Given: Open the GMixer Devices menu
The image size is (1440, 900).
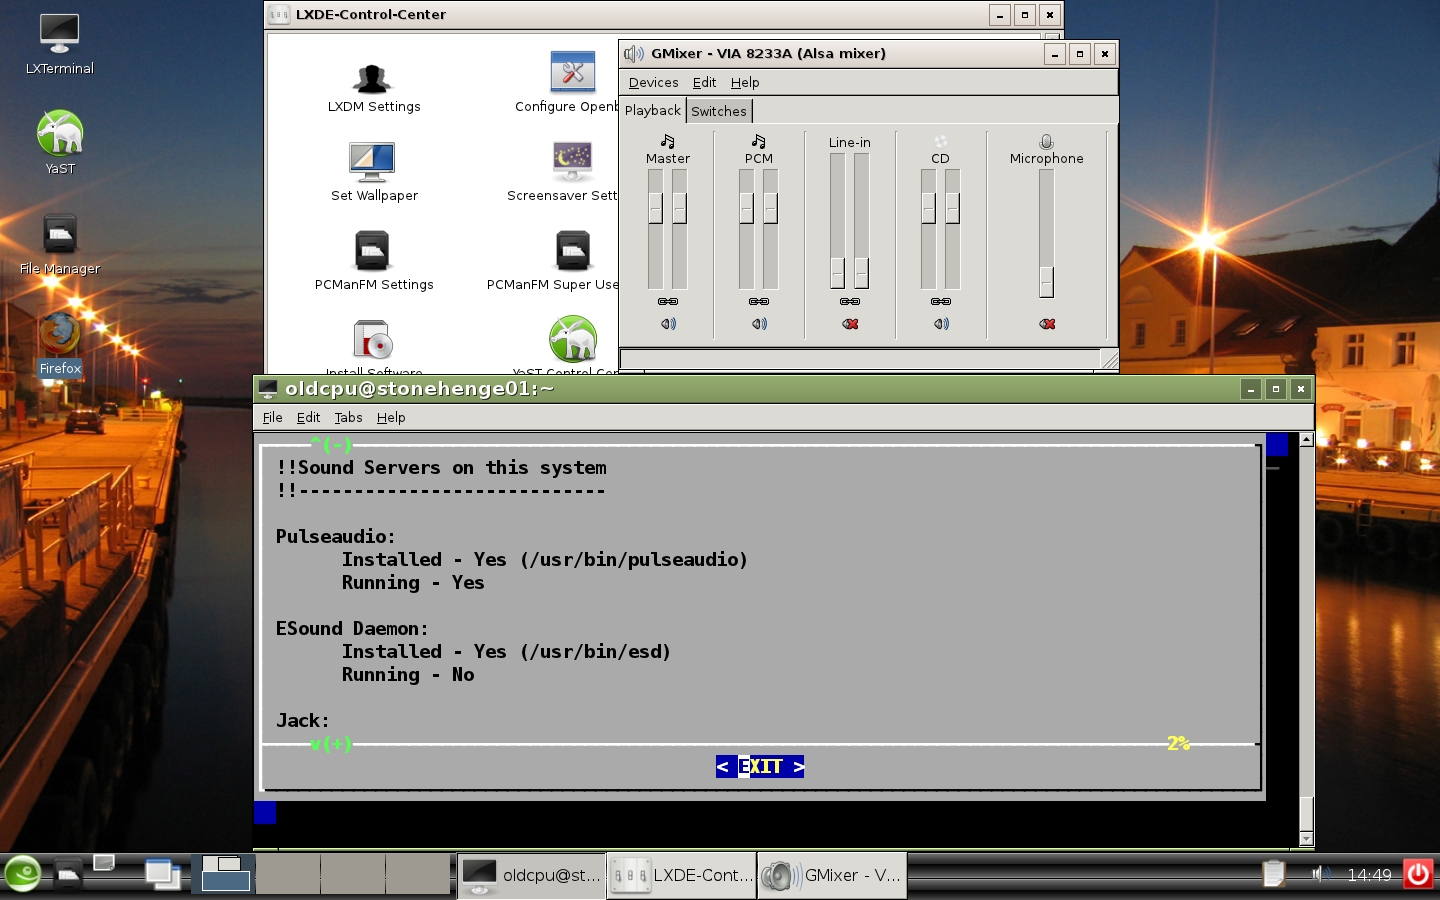Looking at the screenshot, I should [653, 82].
